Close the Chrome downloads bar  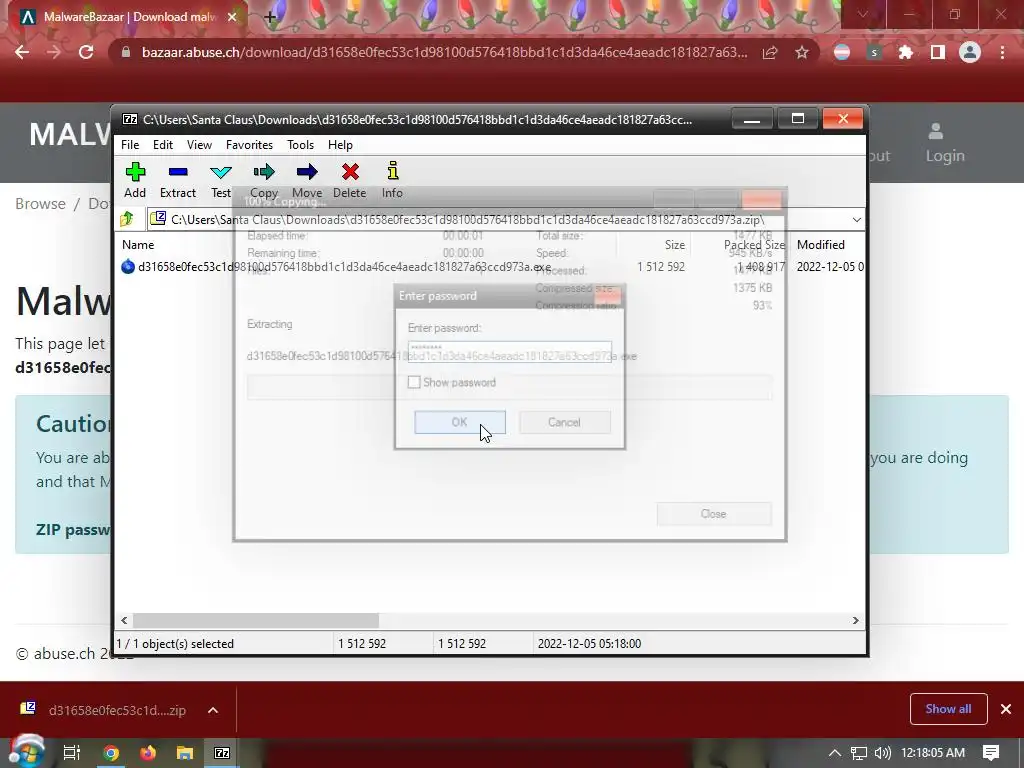1006,709
